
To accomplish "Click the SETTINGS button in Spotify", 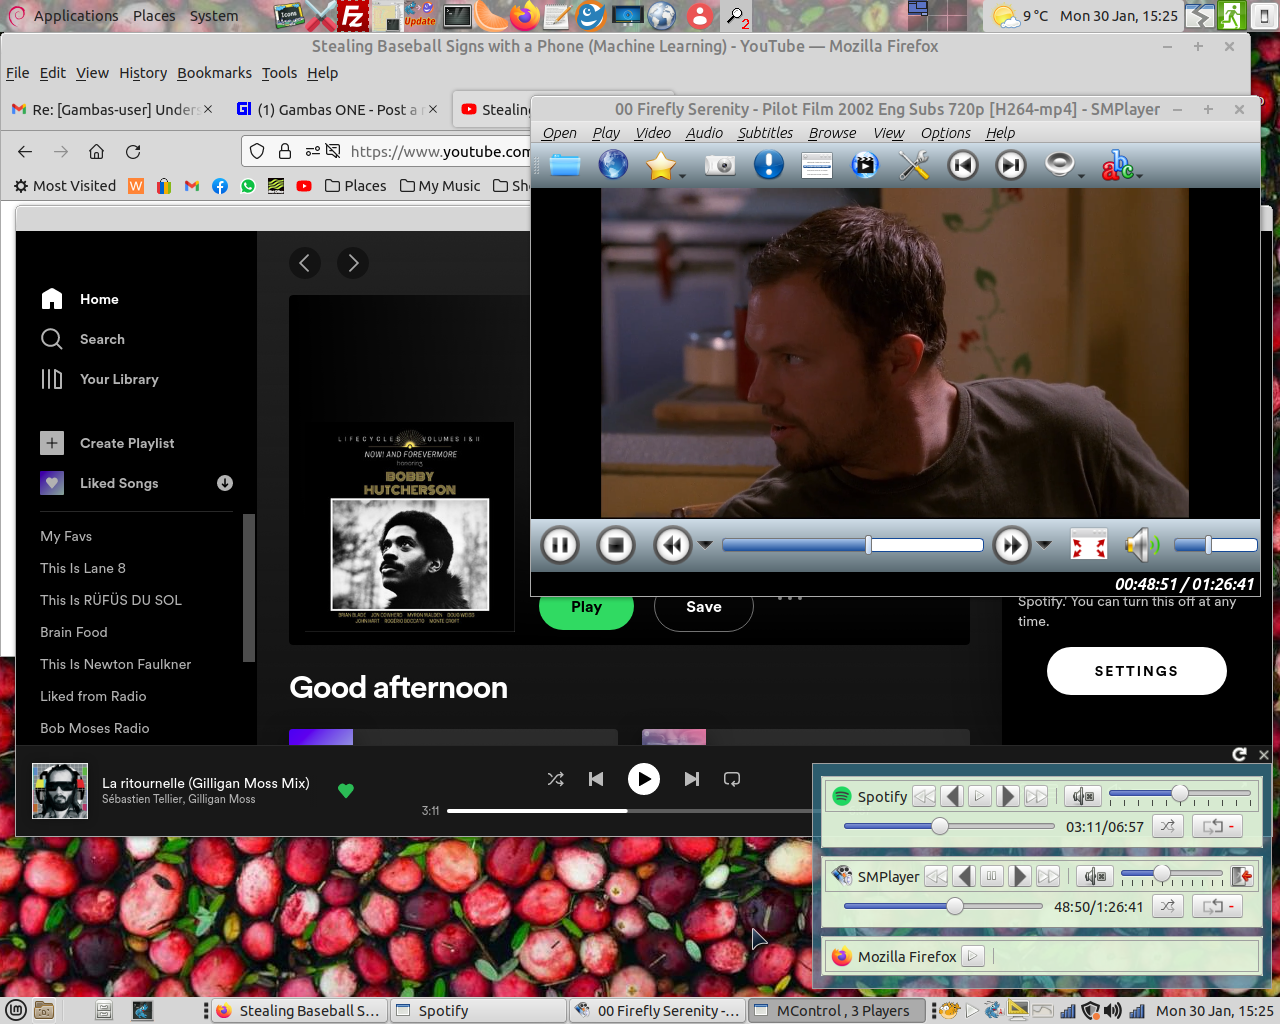I will point(1136,671).
